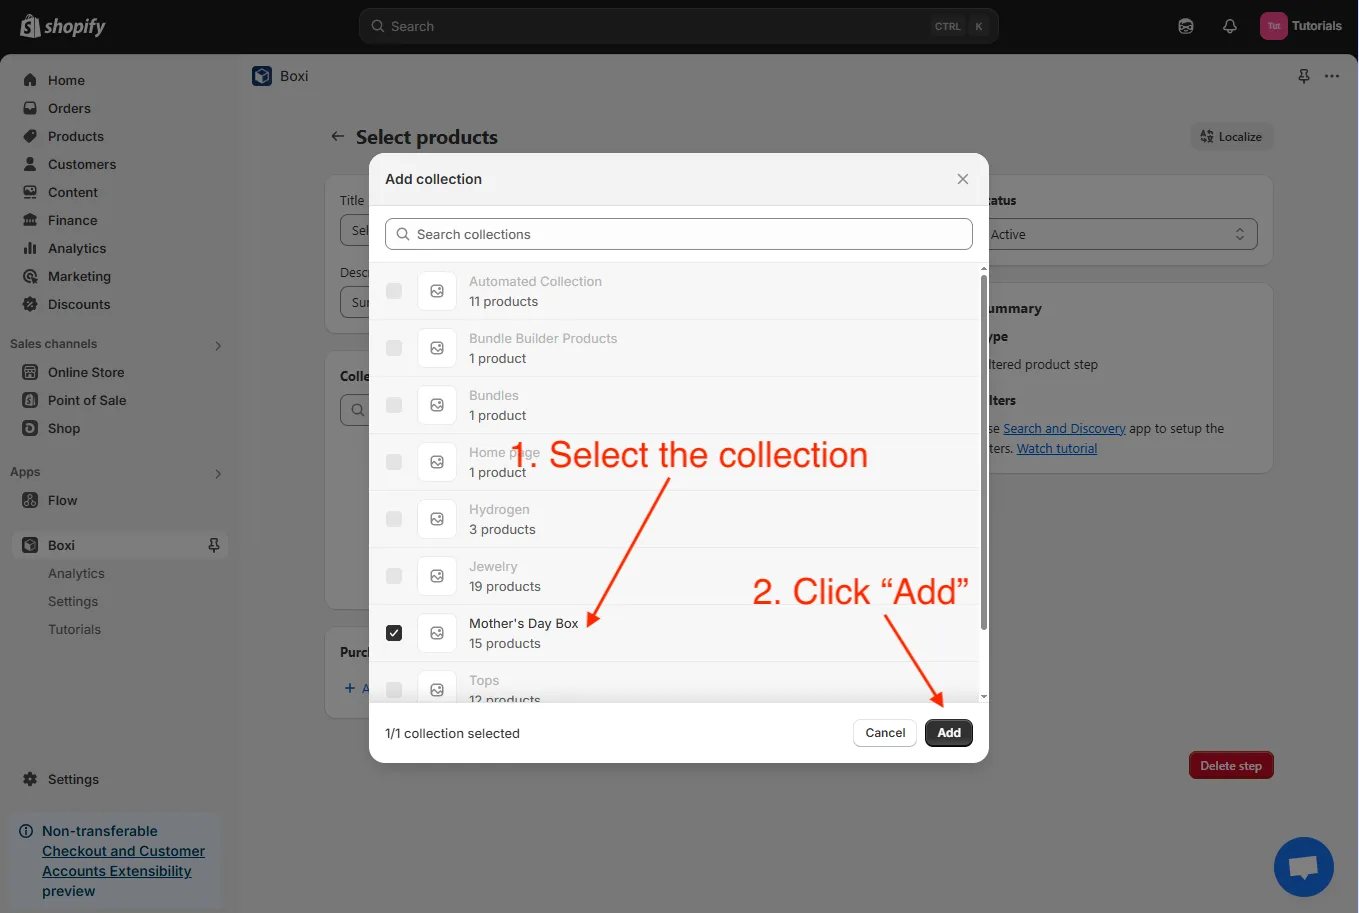This screenshot has width=1359, height=913.
Task: Go to Products in the sidebar
Action: point(75,136)
